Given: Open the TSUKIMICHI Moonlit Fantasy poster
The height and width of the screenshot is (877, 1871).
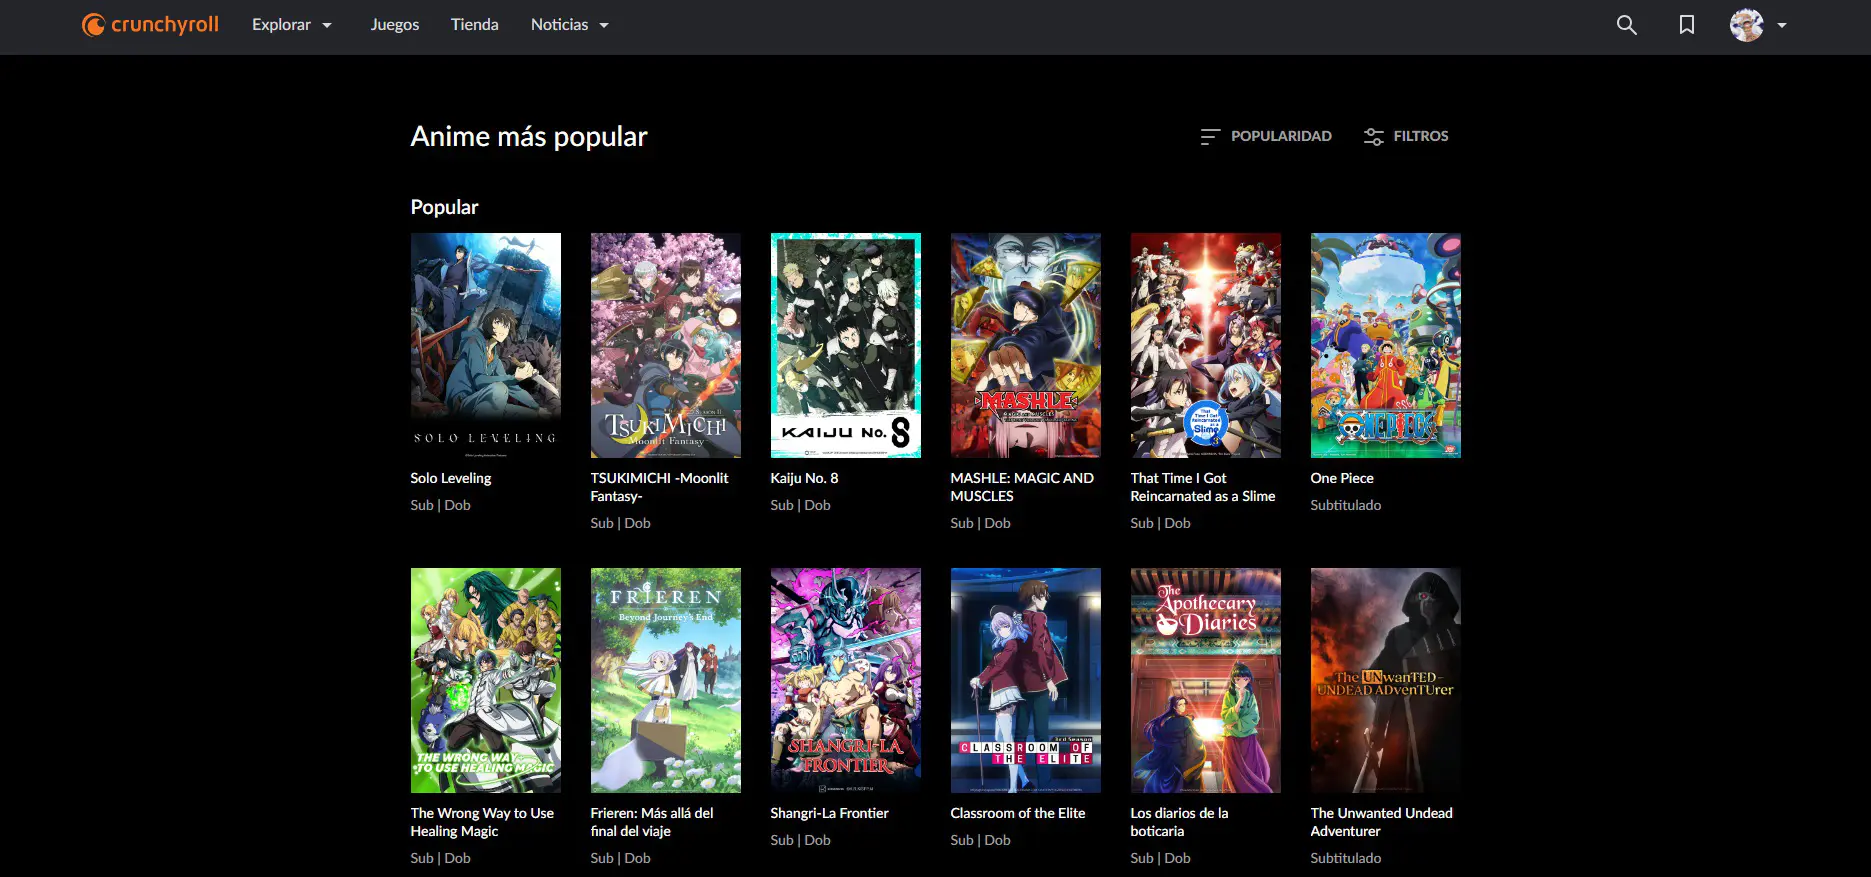Looking at the screenshot, I should pos(666,345).
